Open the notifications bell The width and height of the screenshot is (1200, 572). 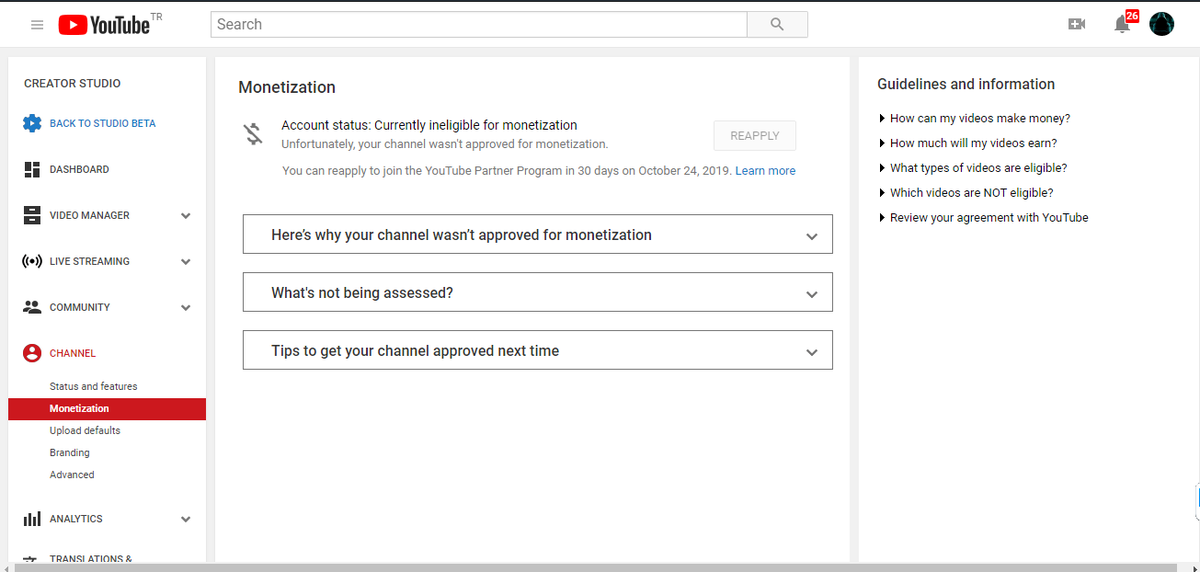pos(1122,24)
